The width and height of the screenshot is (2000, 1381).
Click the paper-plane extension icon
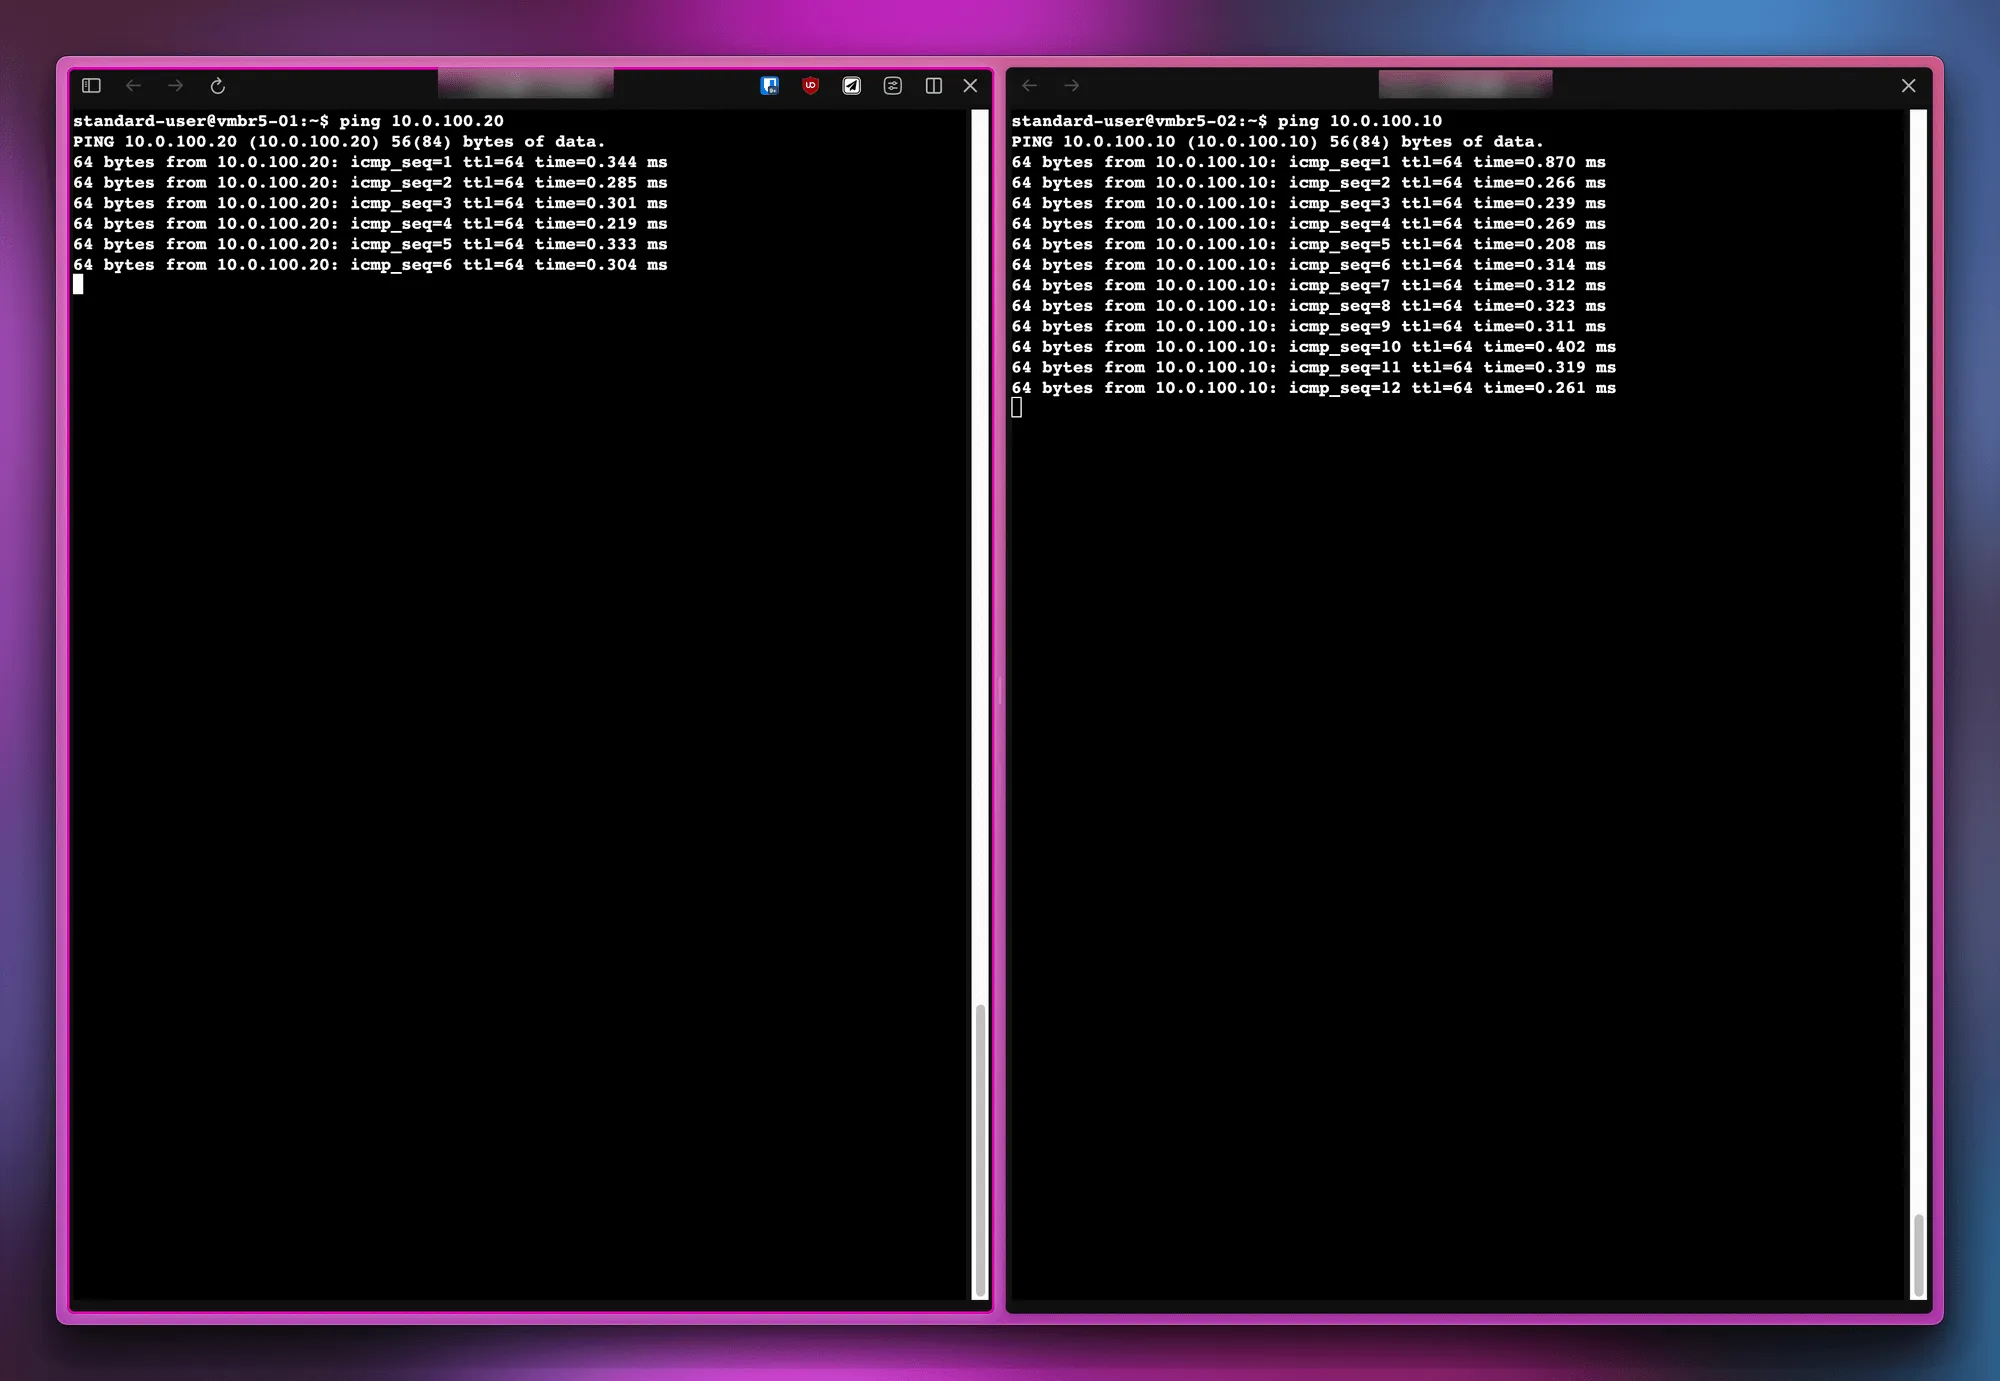coord(851,85)
